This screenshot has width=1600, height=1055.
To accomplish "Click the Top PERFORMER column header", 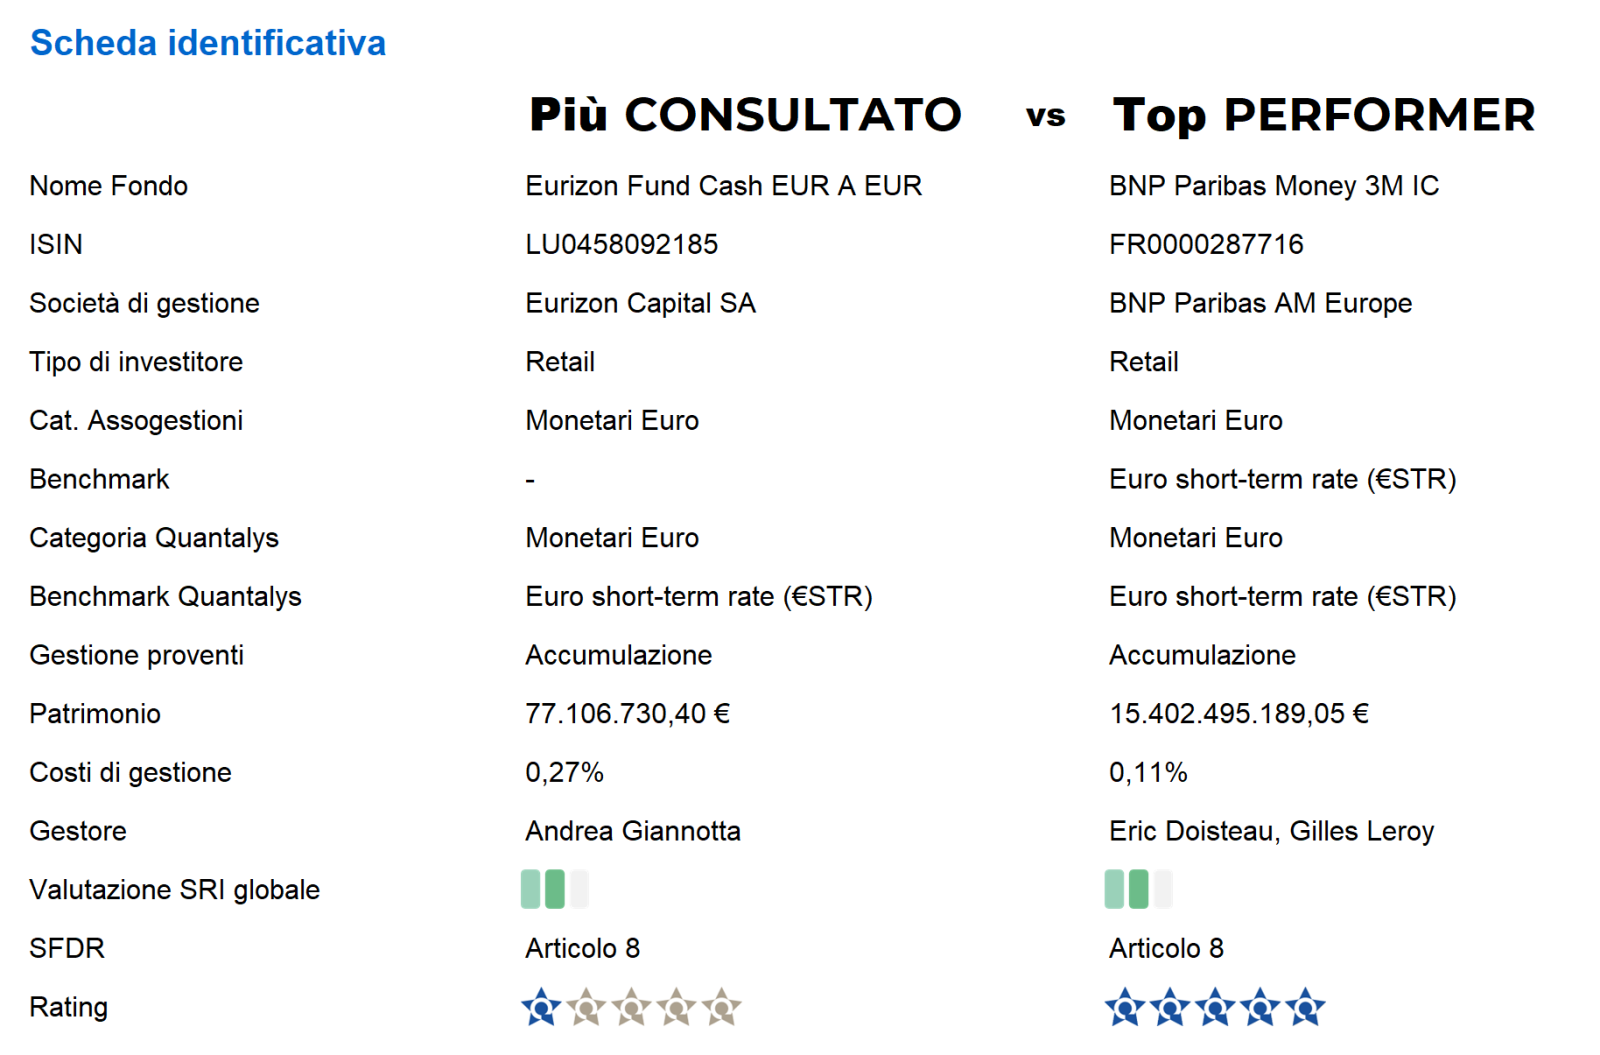I will (1323, 115).
